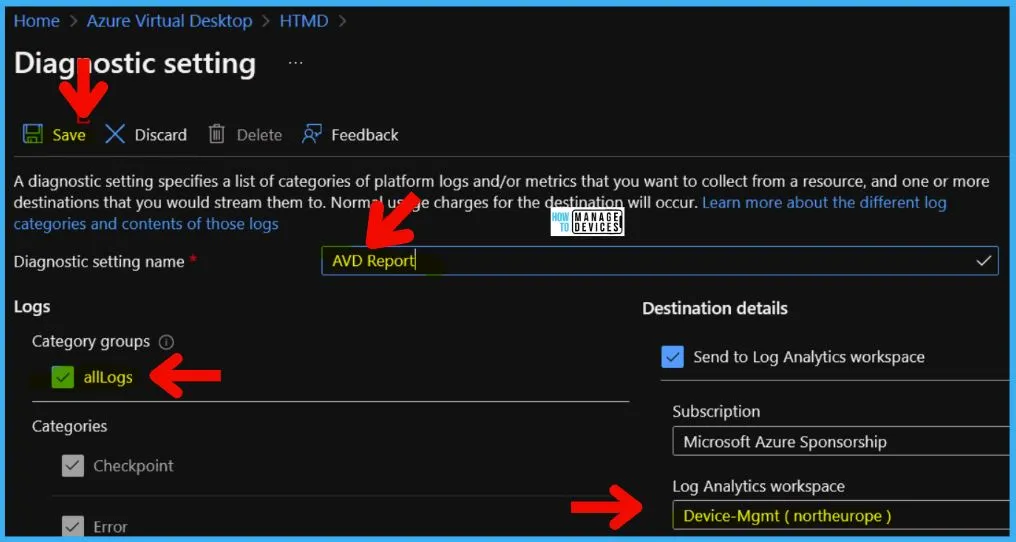
Task: Uncheck Send to Log Analytics workspace
Action: (673, 357)
